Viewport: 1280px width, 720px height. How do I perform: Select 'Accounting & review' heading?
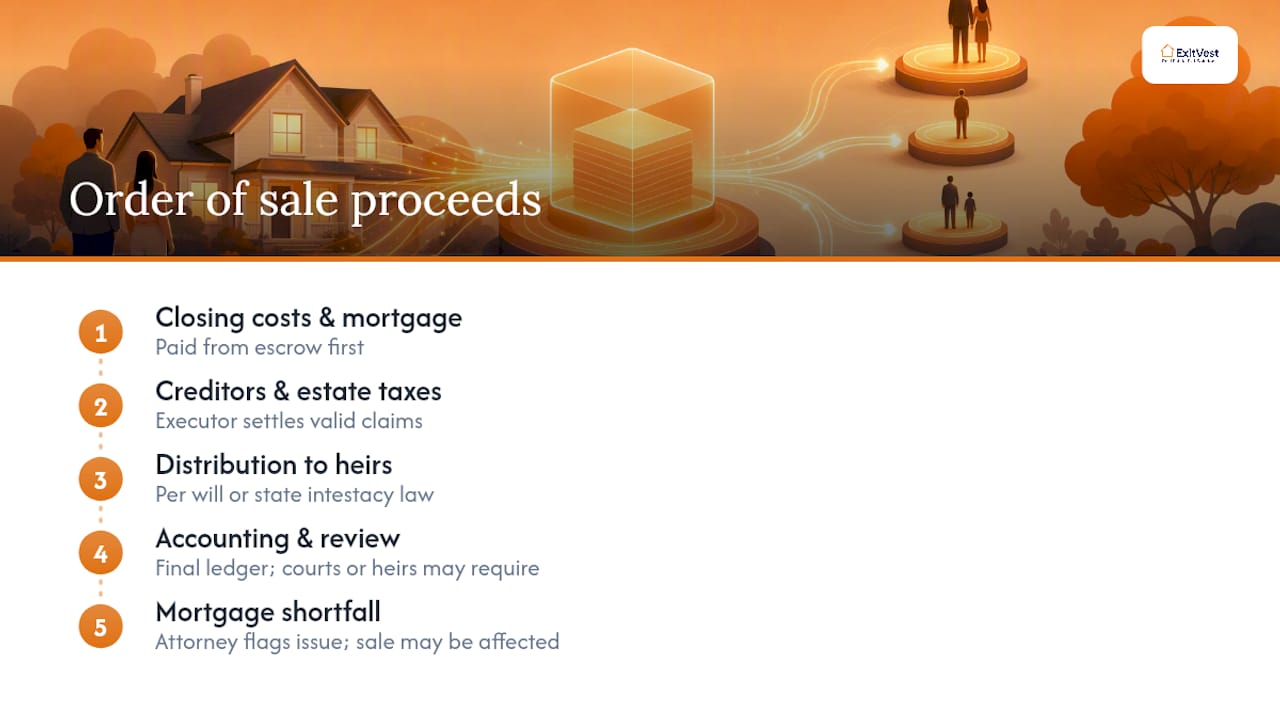278,538
